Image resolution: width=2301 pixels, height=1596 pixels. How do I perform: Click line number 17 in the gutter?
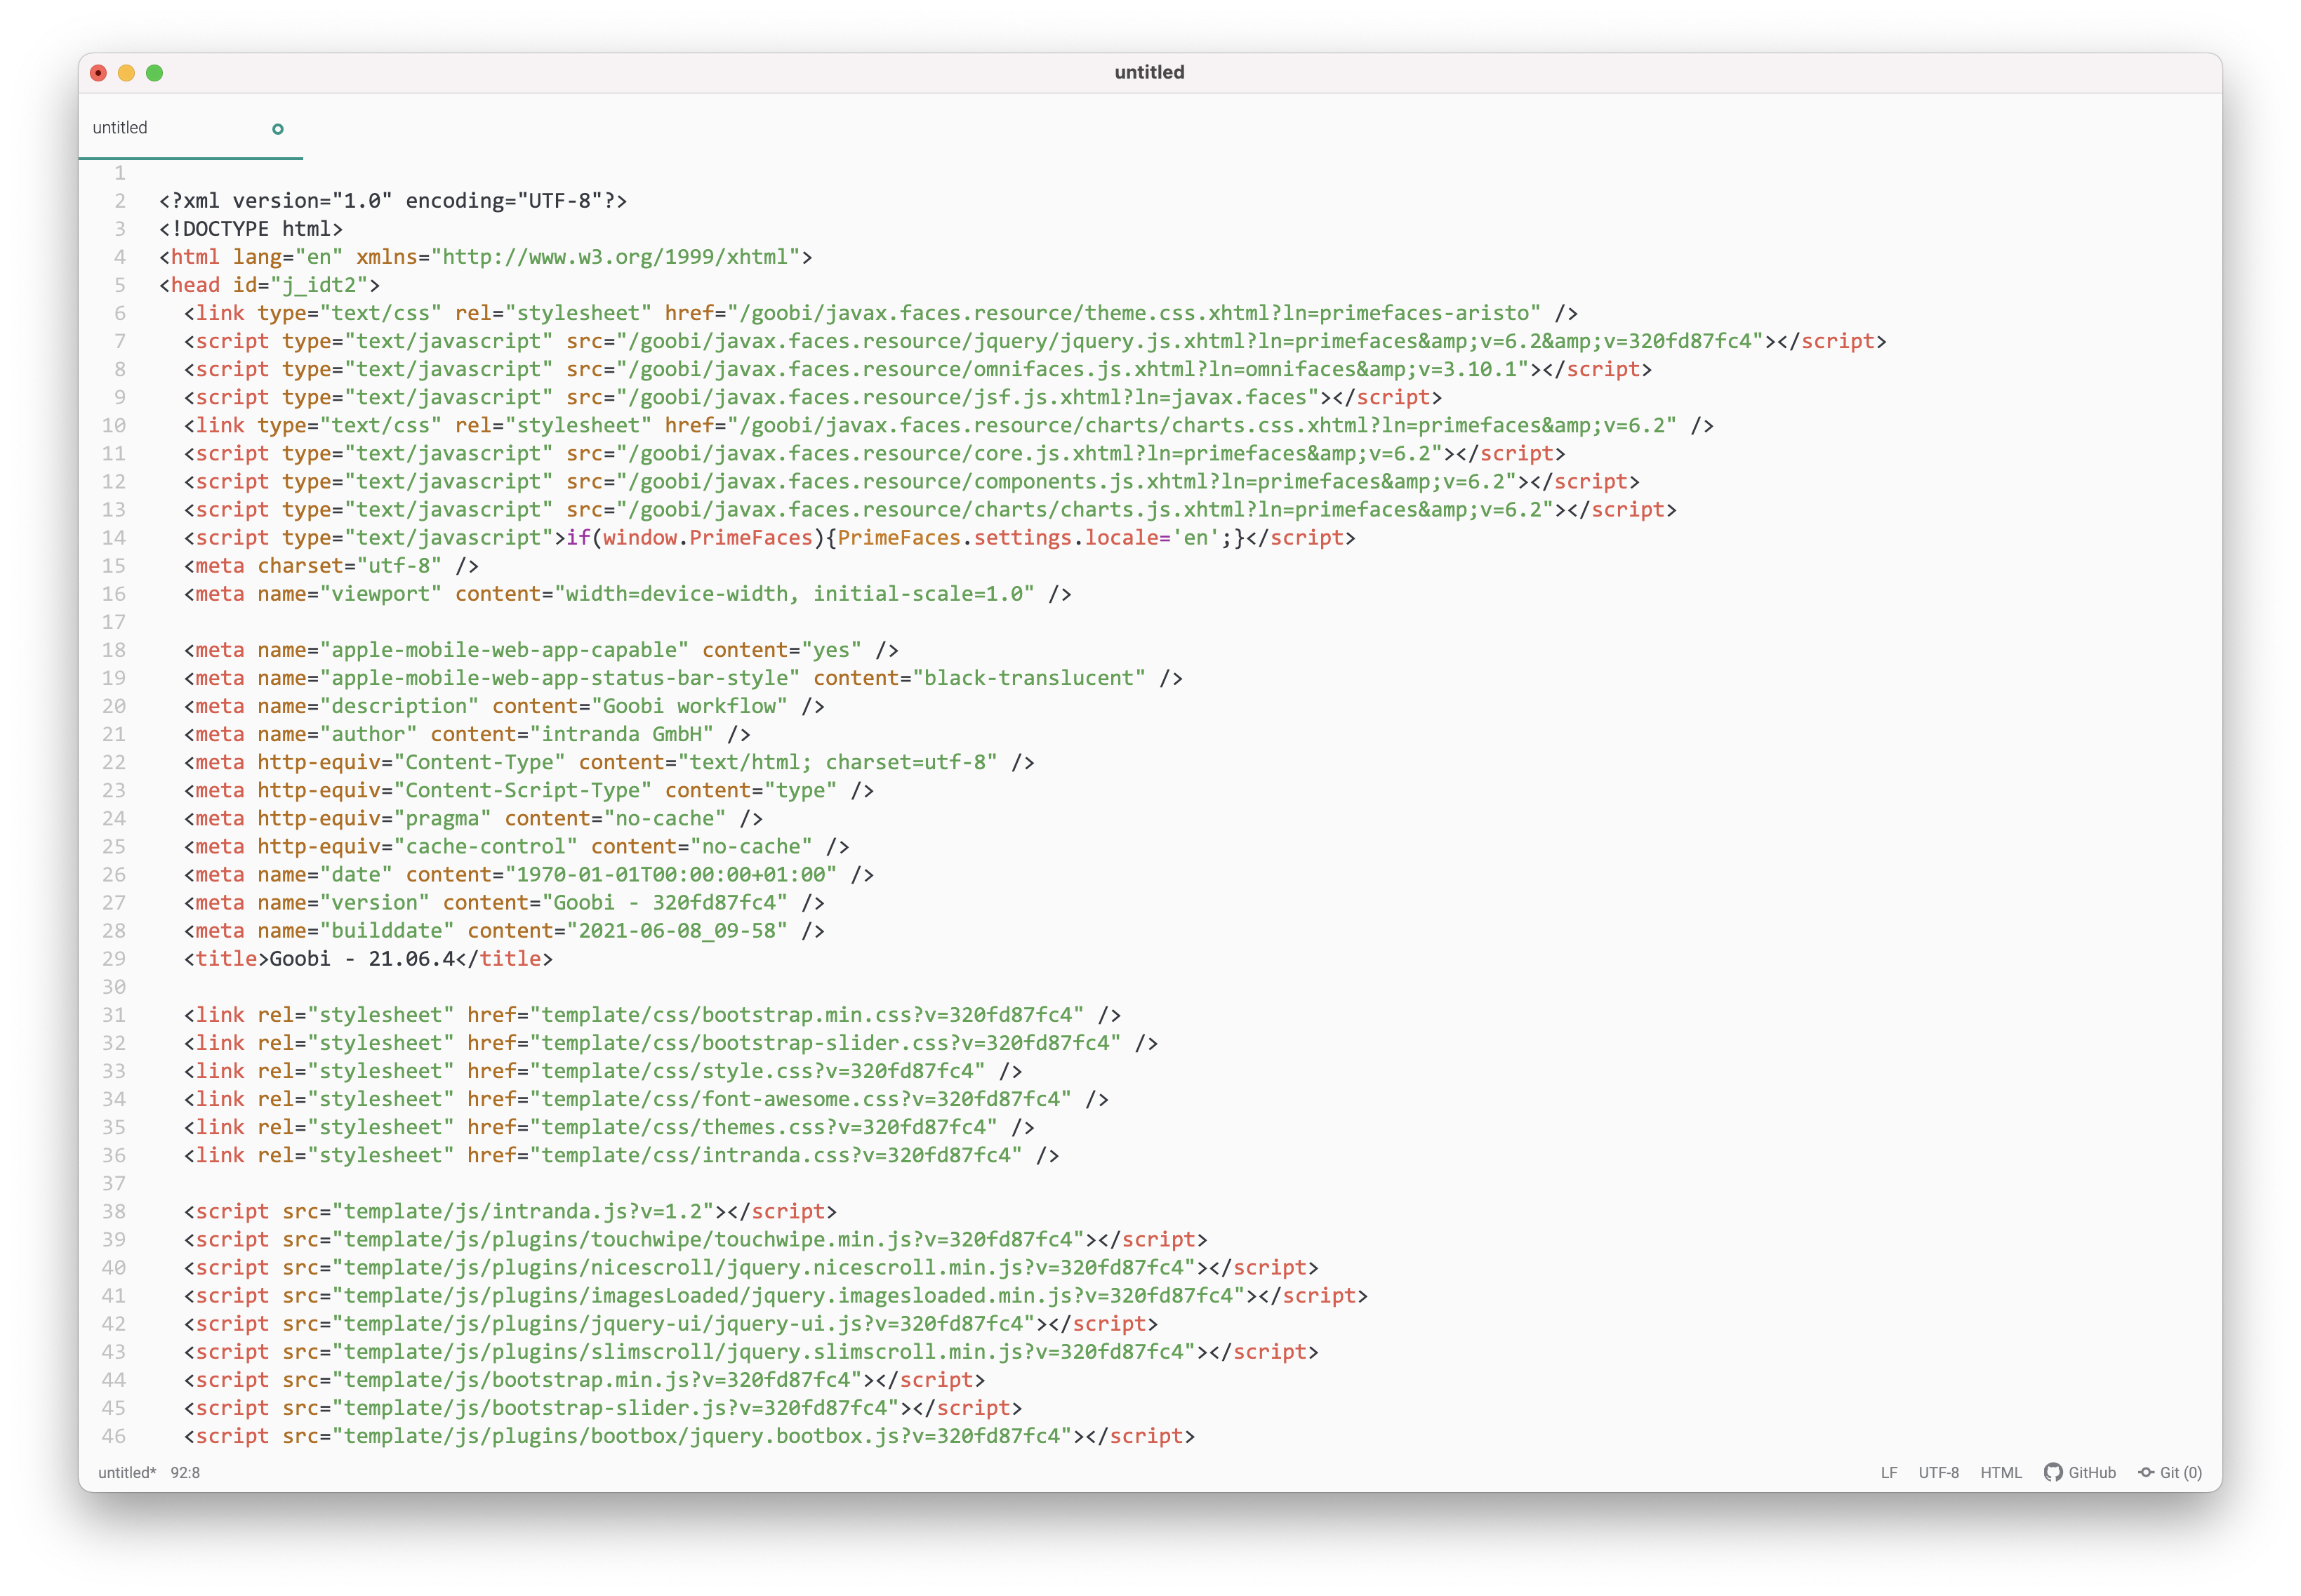[x=114, y=622]
